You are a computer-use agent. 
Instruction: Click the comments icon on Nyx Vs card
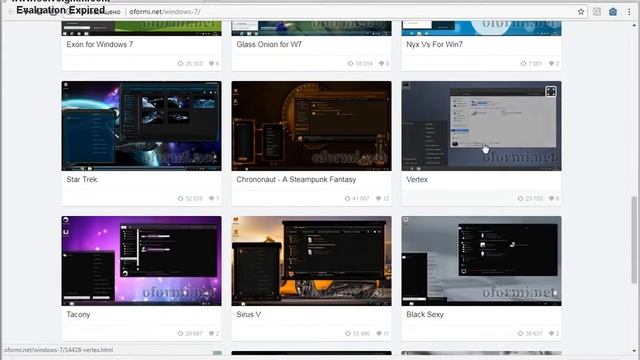coord(551,63)
